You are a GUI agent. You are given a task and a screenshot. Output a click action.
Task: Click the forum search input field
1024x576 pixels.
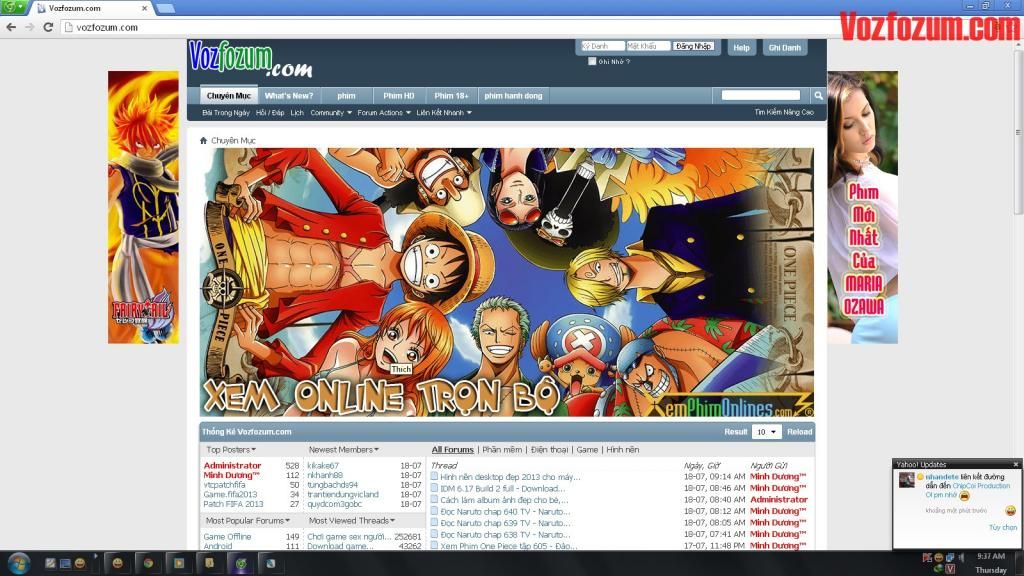pyautogui.click(x=760, y=96)
